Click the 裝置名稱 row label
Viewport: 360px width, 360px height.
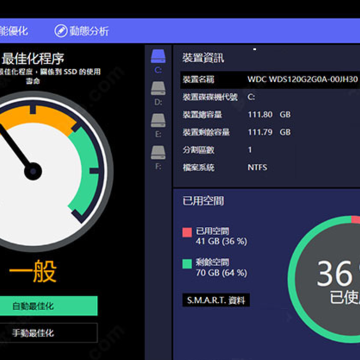coord(198,80)
